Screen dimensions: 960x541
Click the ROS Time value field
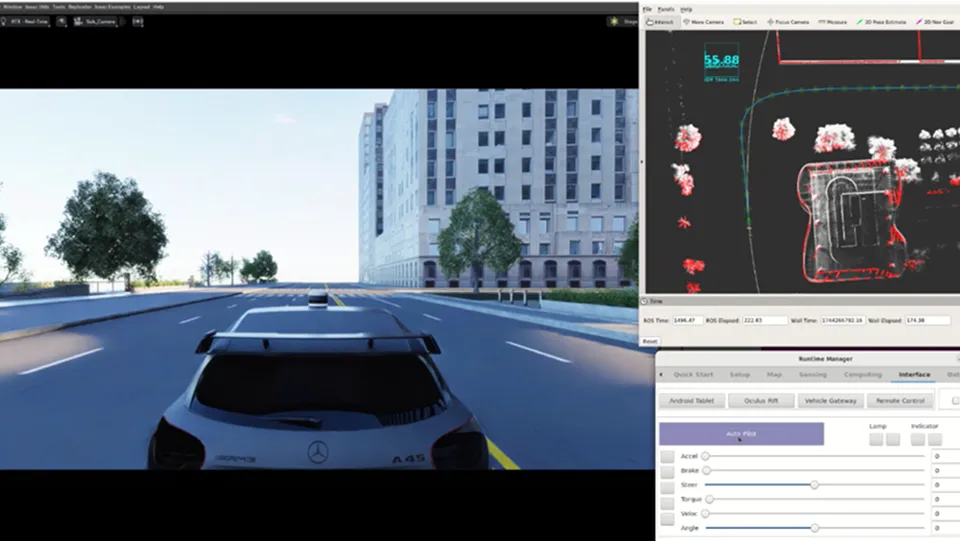click(687, 320)
